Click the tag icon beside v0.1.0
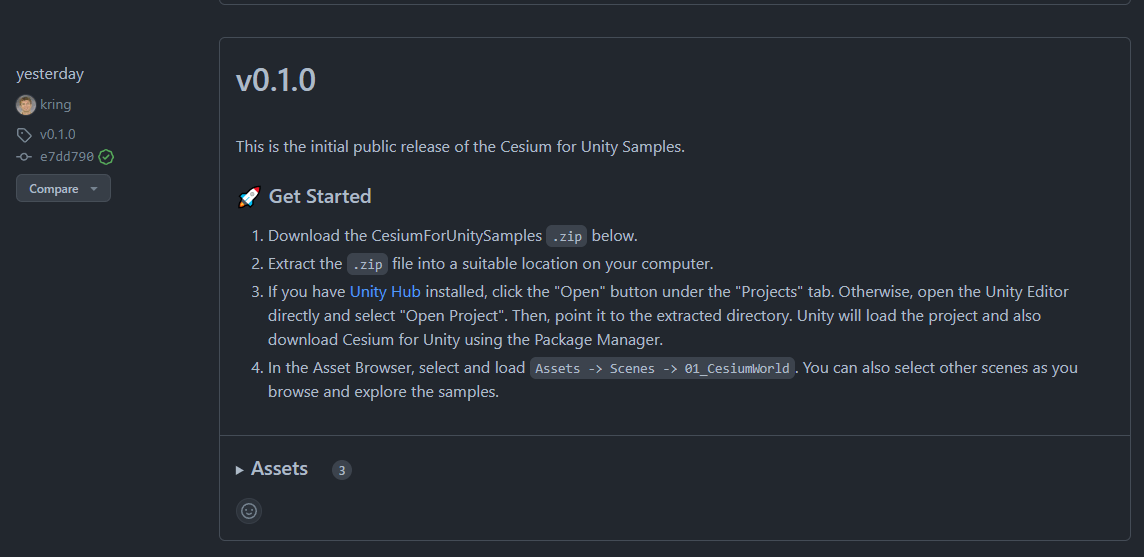 tap(24, 135)
